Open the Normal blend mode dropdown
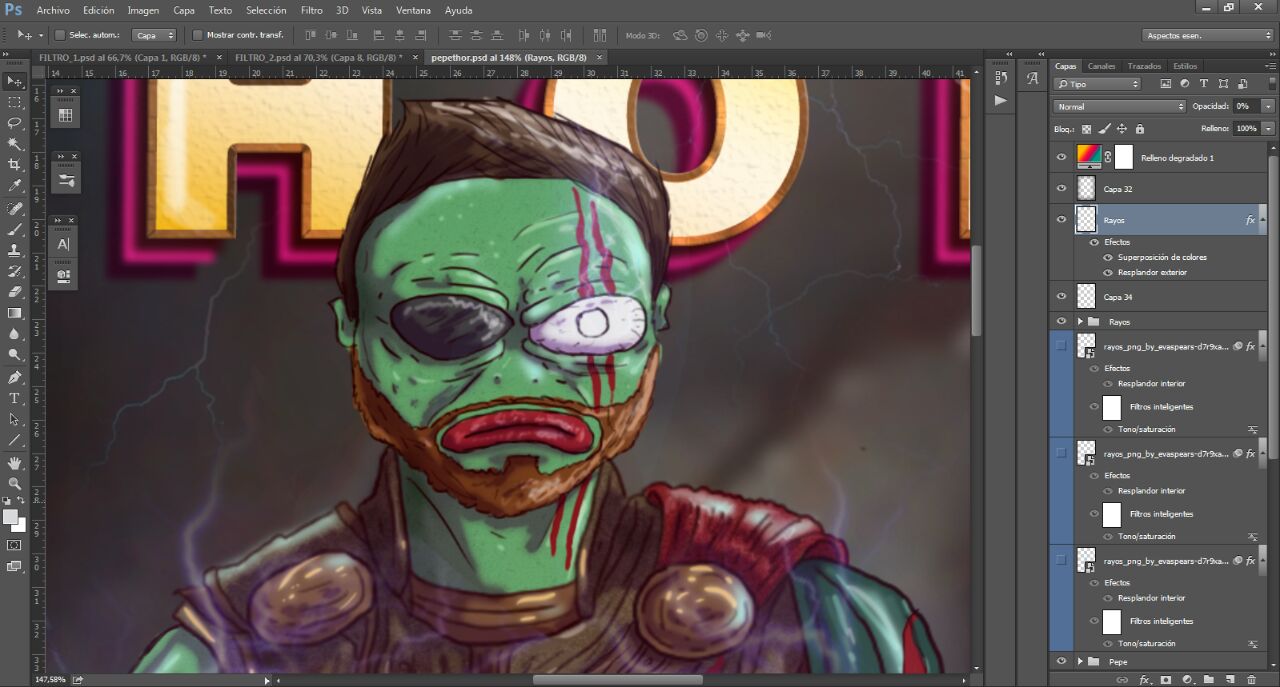Viewport: 1280px width, 687px height. coord(1119,106)
